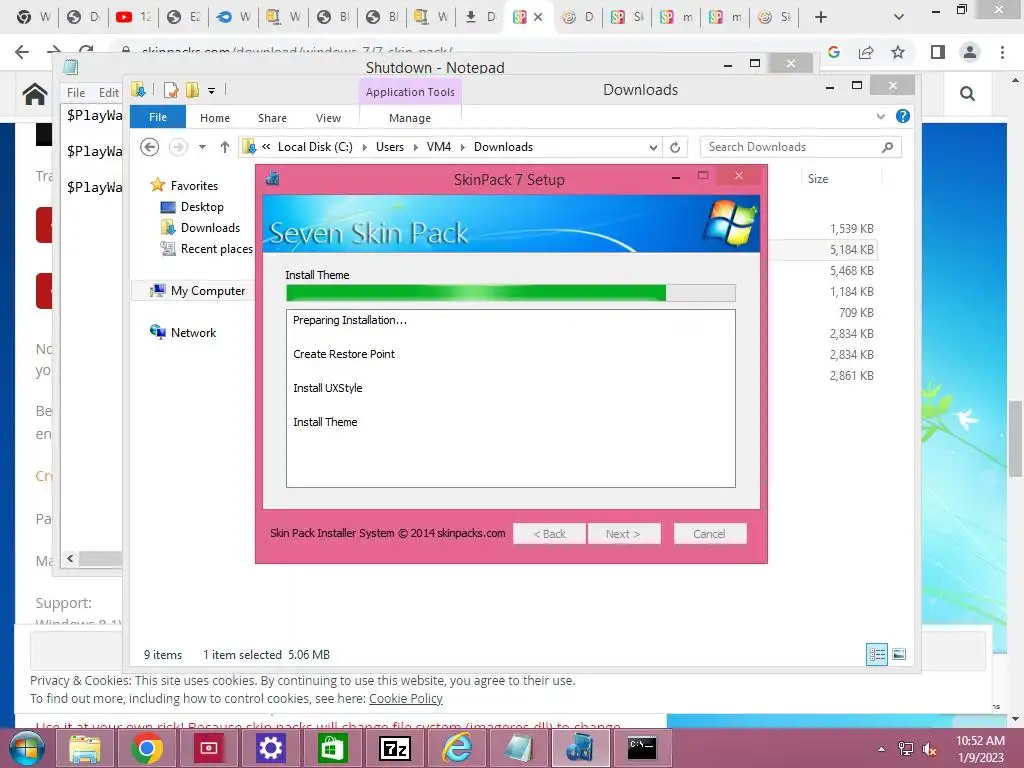Image resolution: width=1024 pixels, height=768 pixels.
Task: Open the Settings gear taskbar icon
Action: coord(270,748)
